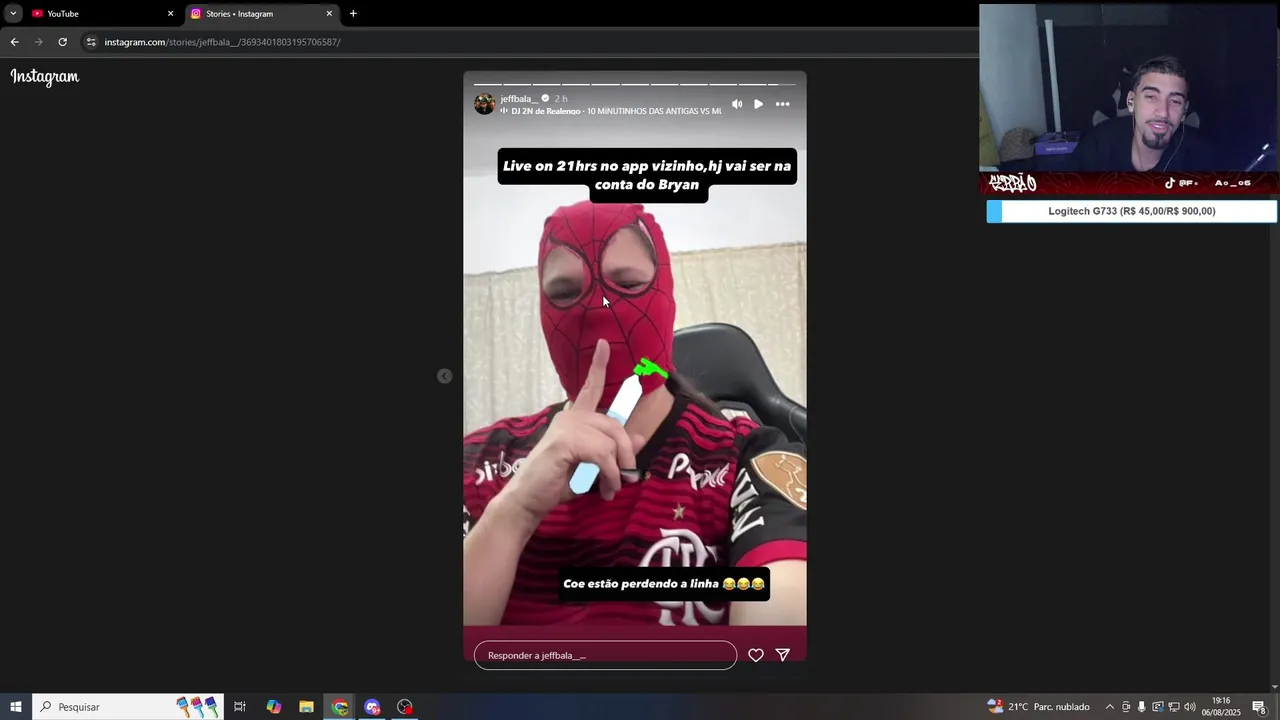Click the Logitech G733 donation goal bar
This screenshot has width=1280, height=720.
pos(1132,211)
